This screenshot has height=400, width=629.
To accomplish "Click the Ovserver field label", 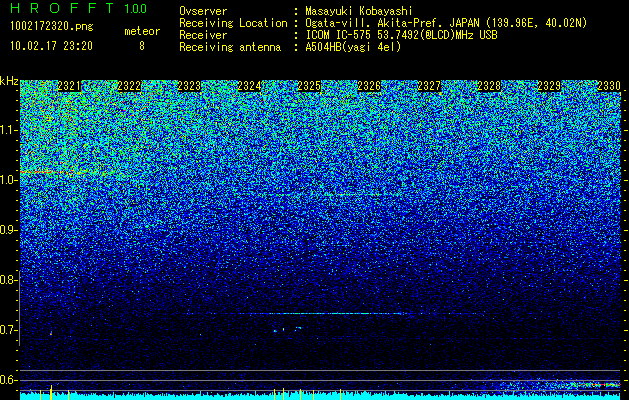I will pos(203,11).
